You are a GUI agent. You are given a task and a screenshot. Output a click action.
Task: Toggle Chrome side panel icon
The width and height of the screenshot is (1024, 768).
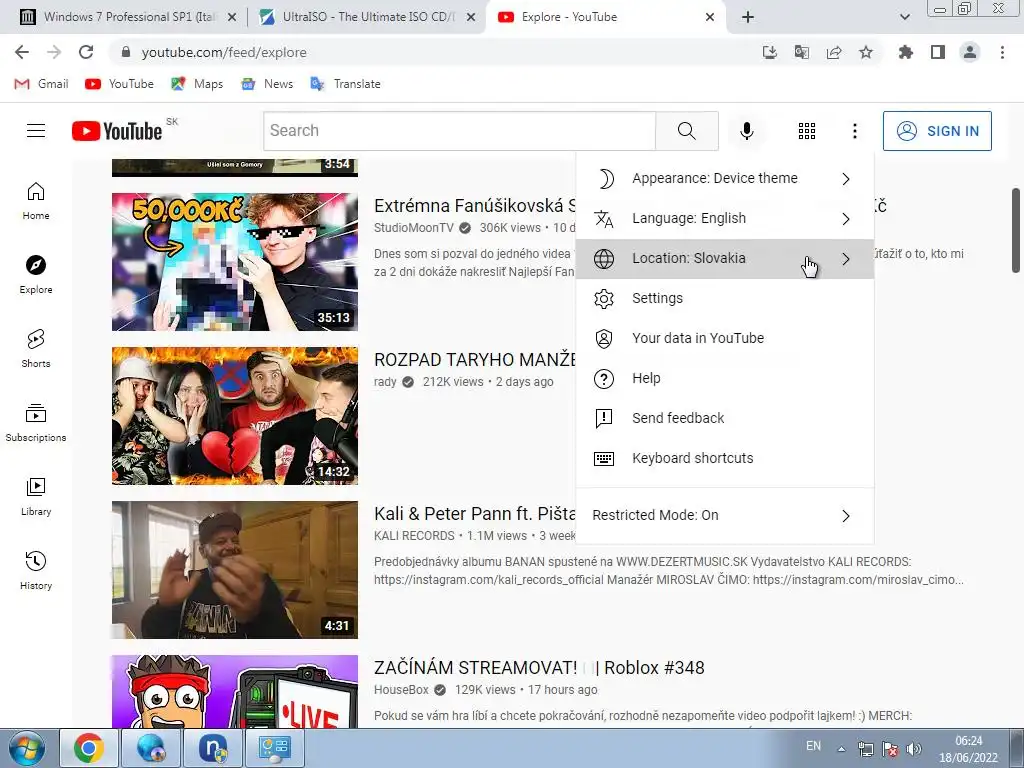[938, 52]
